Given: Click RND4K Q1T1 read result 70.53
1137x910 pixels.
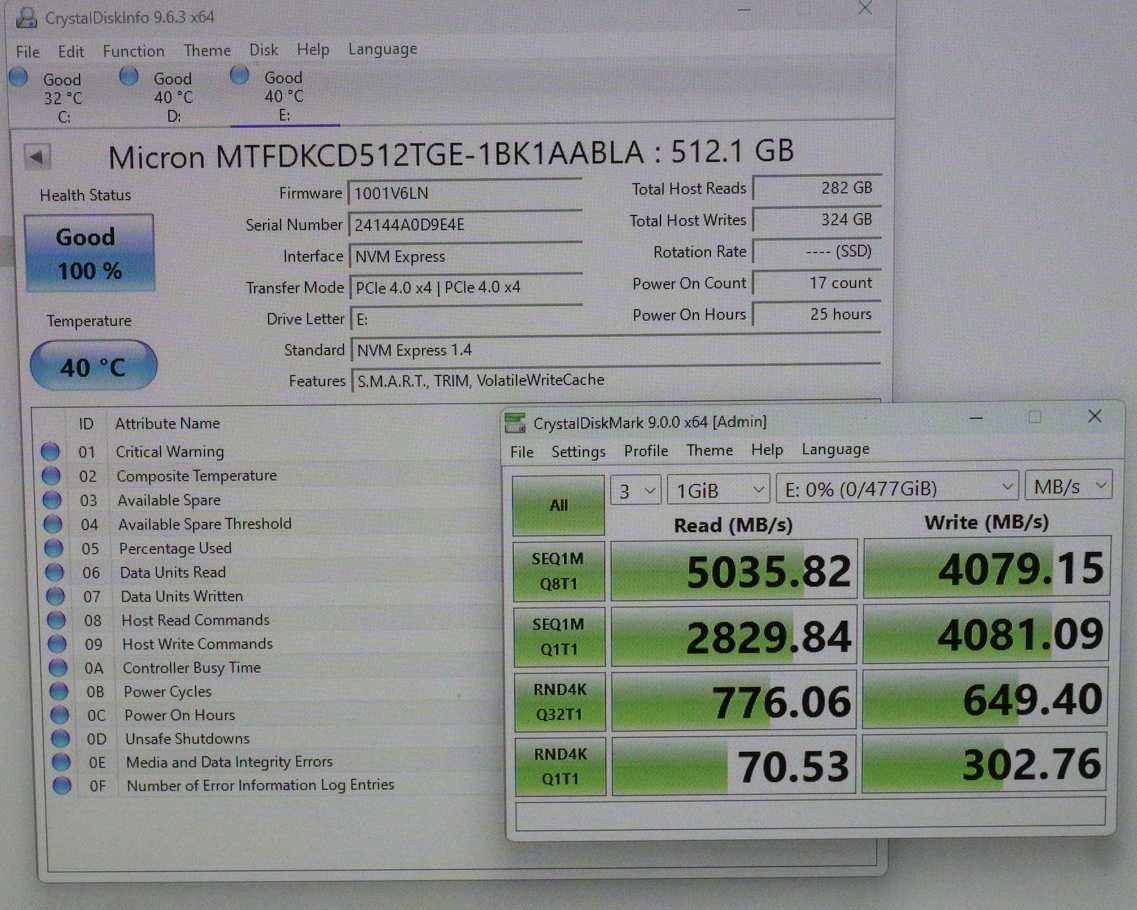Looking at the screenshot, I should coord(734,766).
